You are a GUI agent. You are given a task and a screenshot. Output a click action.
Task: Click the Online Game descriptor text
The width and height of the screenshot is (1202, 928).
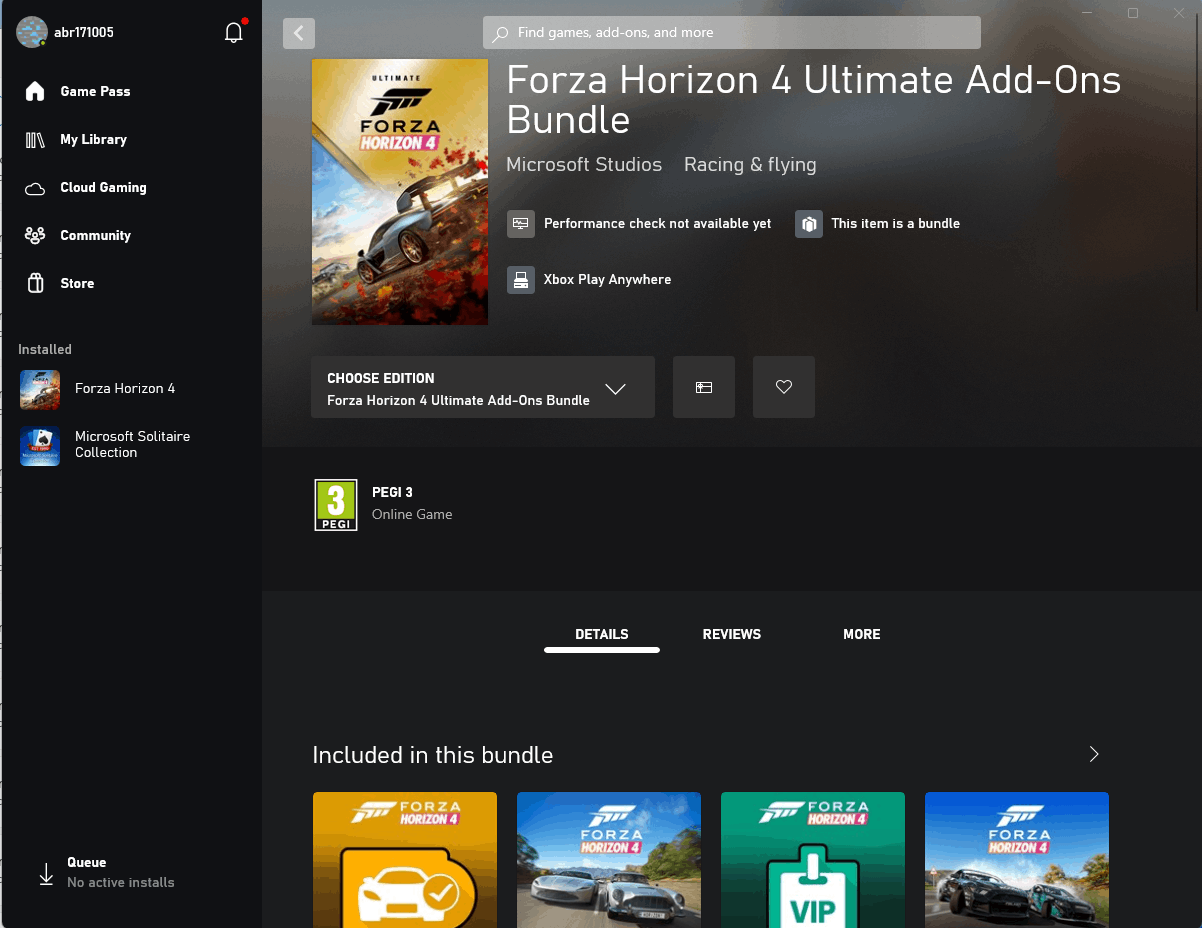(412, 514)
